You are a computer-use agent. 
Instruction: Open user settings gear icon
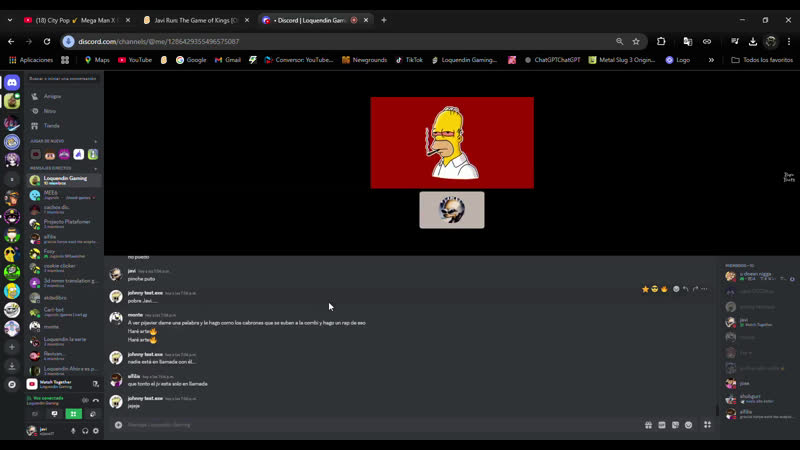(x=96, y=431)
